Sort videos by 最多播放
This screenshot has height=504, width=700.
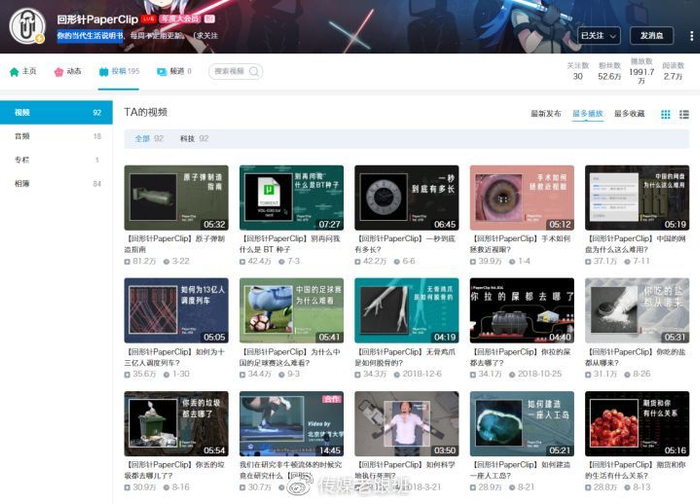[587, 114]
